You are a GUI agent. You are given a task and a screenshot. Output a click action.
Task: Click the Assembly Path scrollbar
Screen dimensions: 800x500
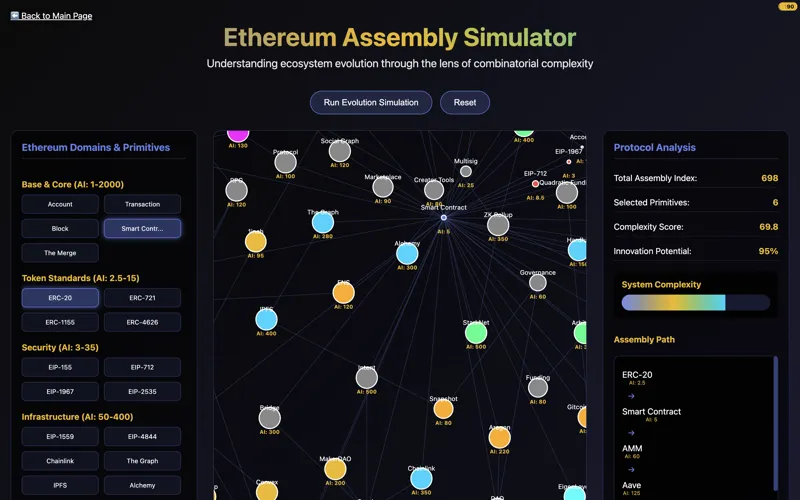point(776,423)
